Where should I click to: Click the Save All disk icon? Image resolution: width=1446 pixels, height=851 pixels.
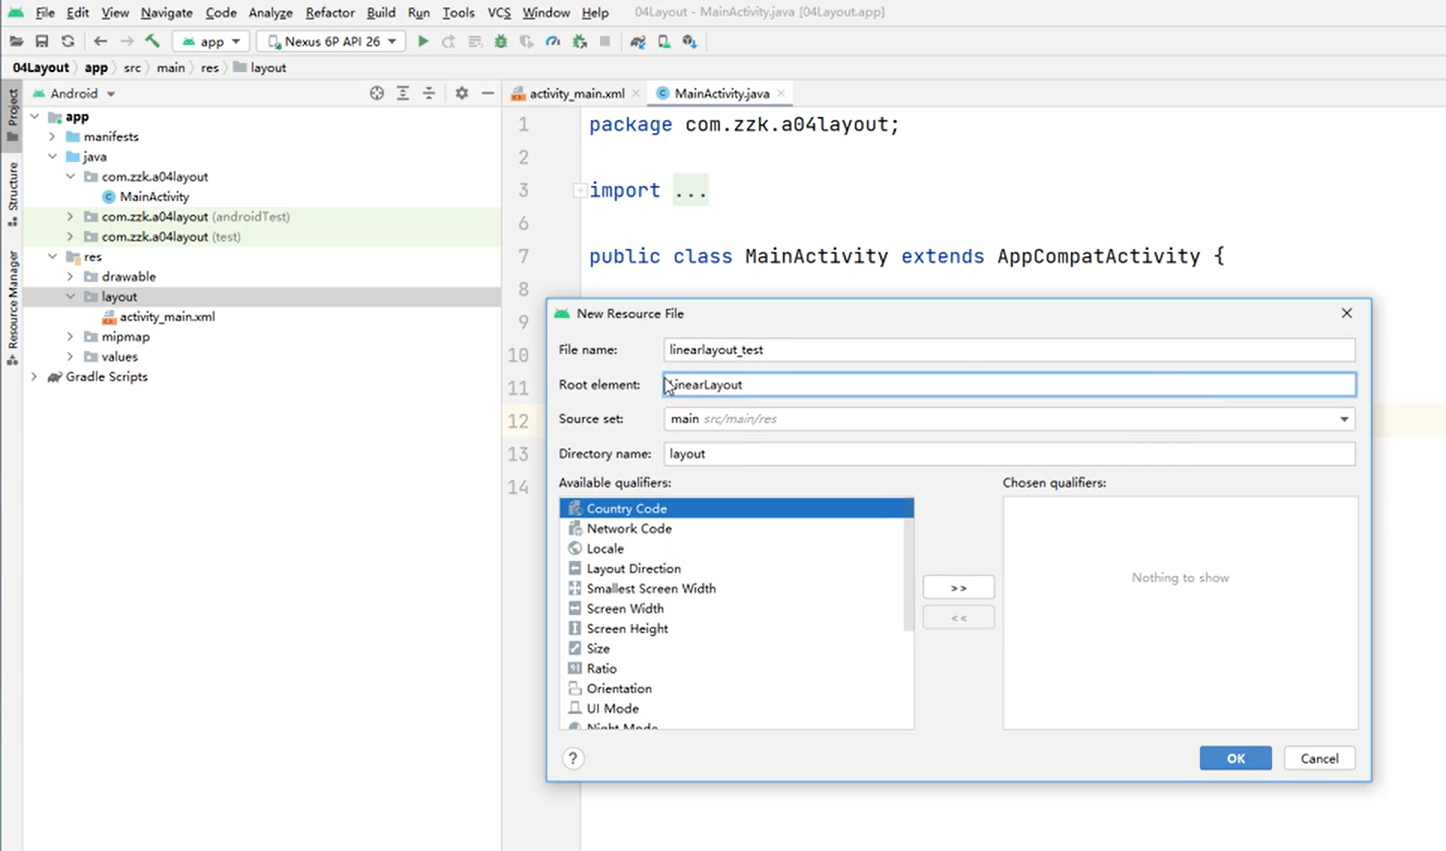[x=41, y=41]
